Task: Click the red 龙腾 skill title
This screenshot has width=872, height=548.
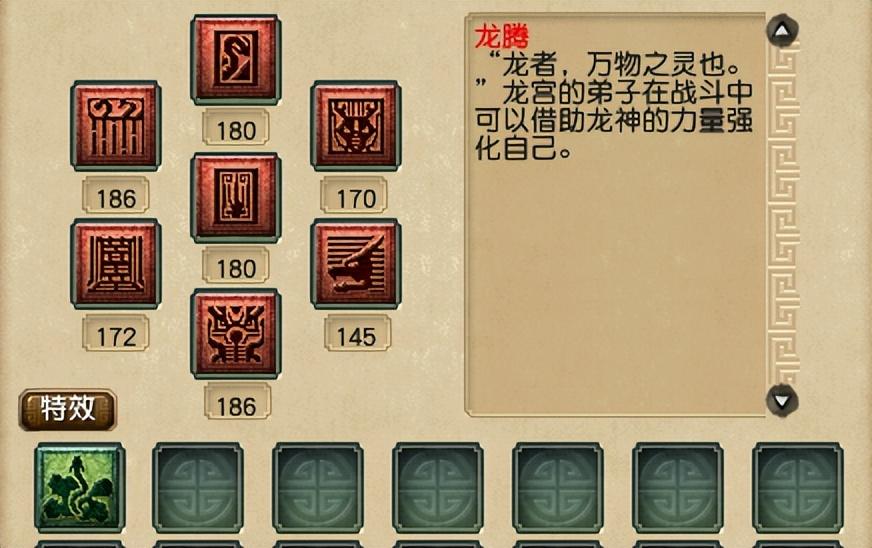Action: coord(502,36)
